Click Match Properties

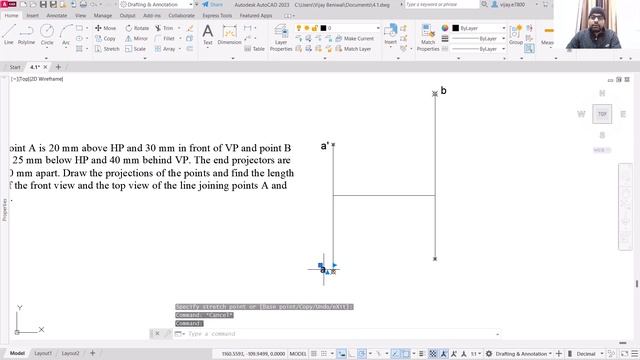pos(428,38)
